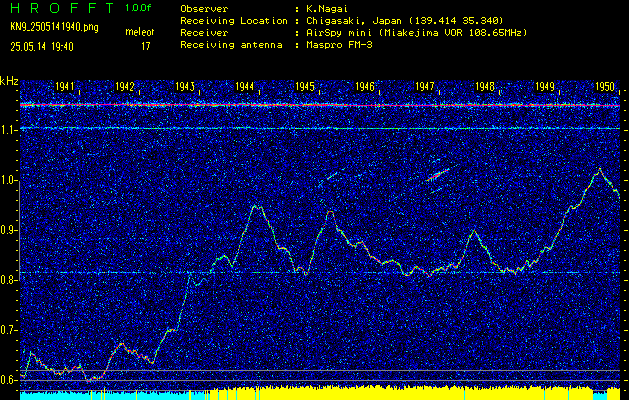629x400 pixels.
Task: Select the 0.8 frequency axis label
Action: click(9, 280)
